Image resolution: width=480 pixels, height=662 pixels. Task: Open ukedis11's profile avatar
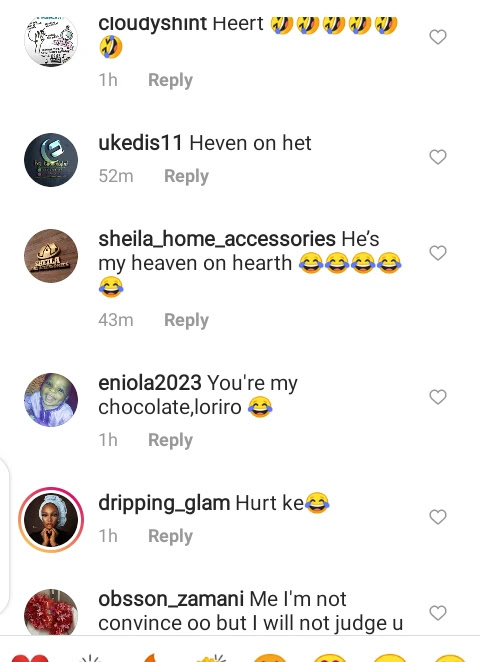[51, 160]
